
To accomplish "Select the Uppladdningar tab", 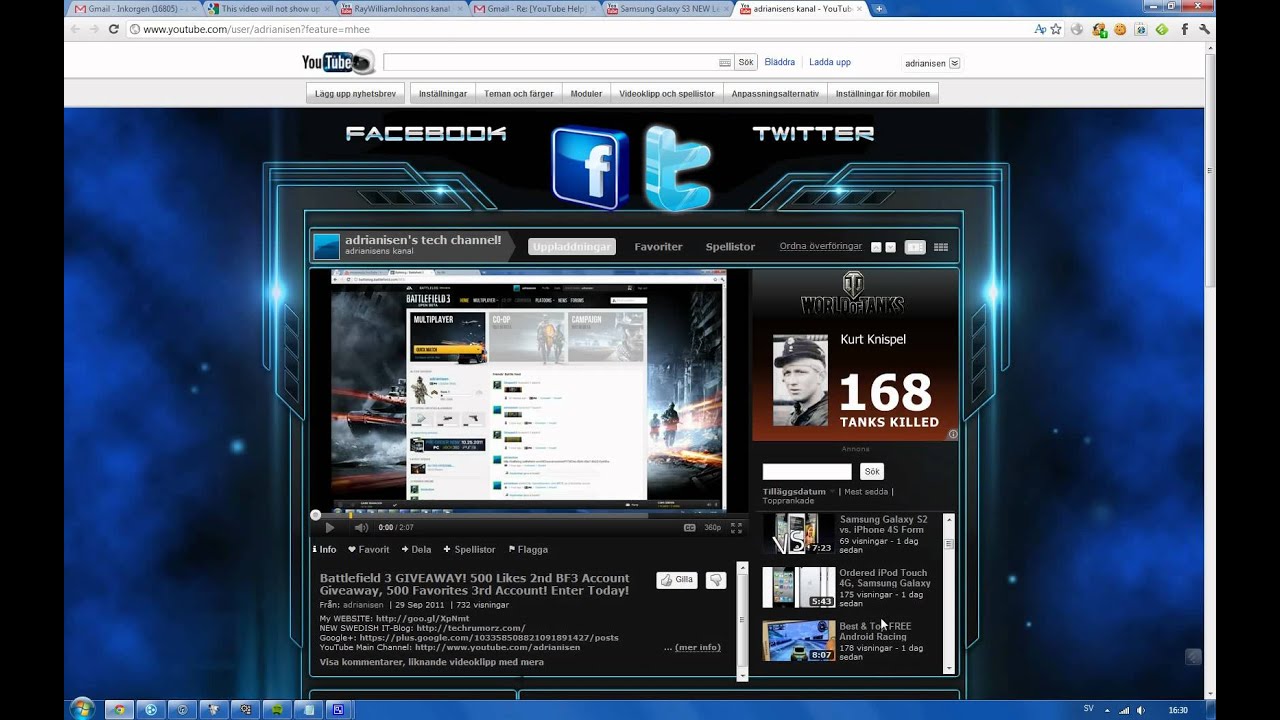I will click(572, 246).
